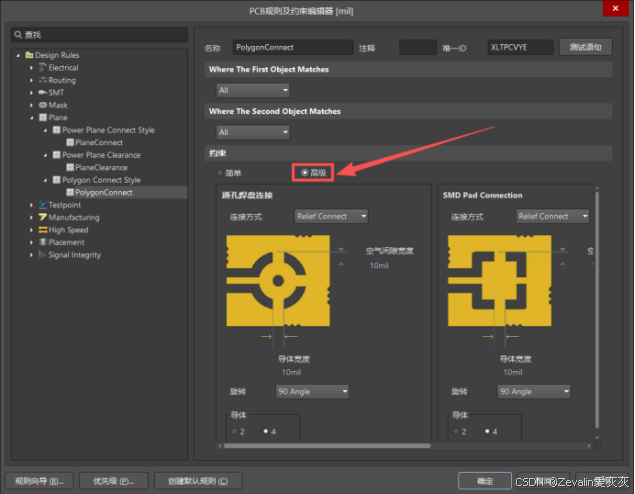Choose 2 conductors for SMD pad
The height and width of the screenshot is (494, 635).
[x=456, y=431]
